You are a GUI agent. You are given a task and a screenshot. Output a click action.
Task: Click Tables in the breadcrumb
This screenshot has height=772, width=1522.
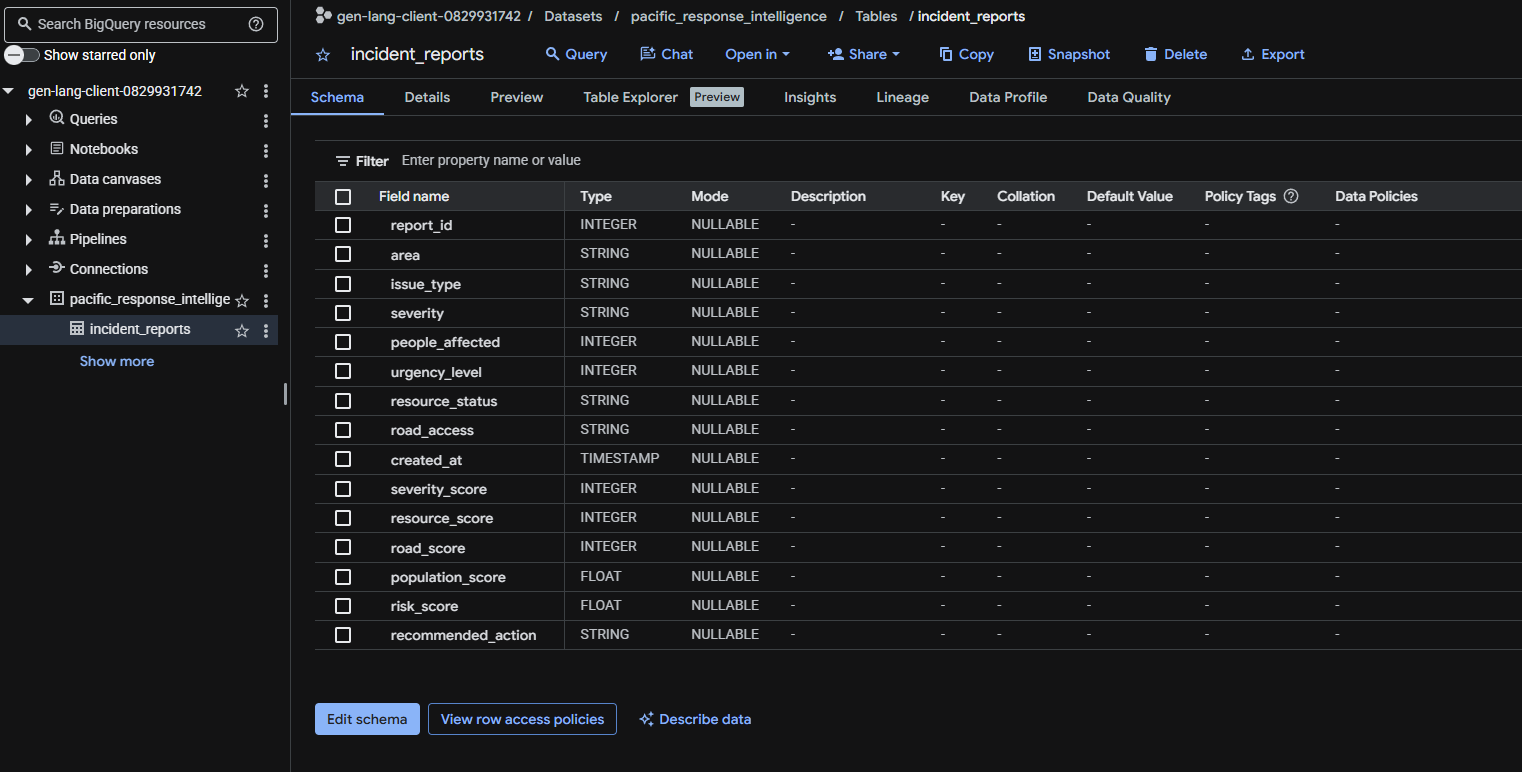(876, 16)
